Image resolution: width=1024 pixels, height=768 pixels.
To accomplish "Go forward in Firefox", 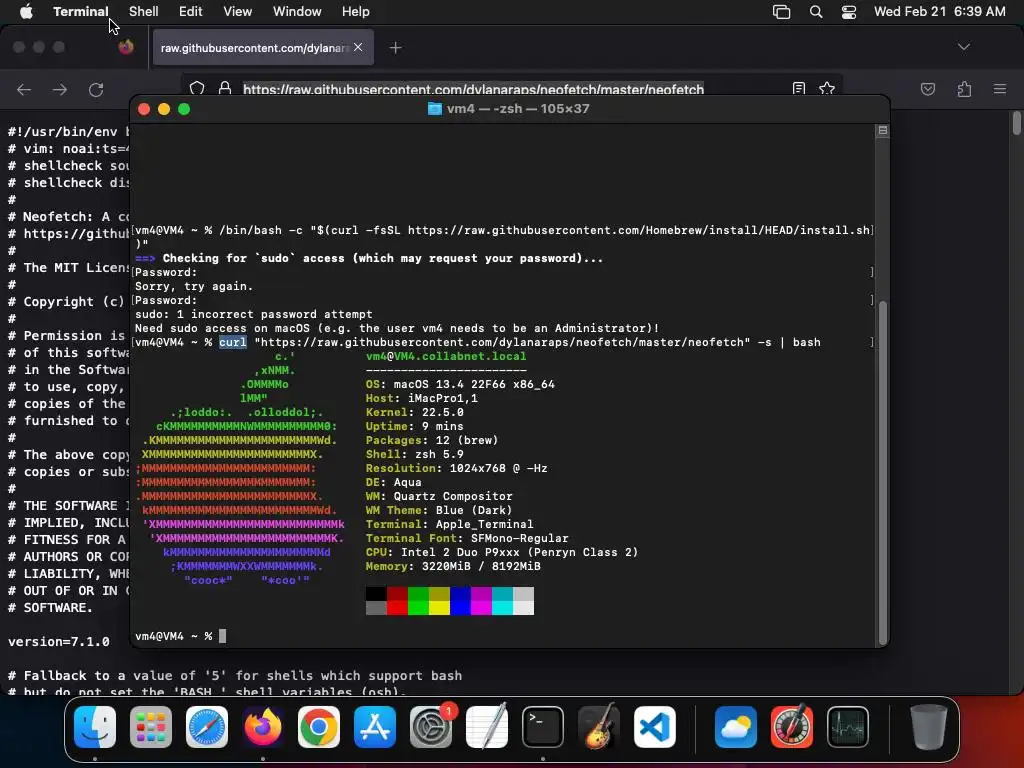I will click(59, 89).
